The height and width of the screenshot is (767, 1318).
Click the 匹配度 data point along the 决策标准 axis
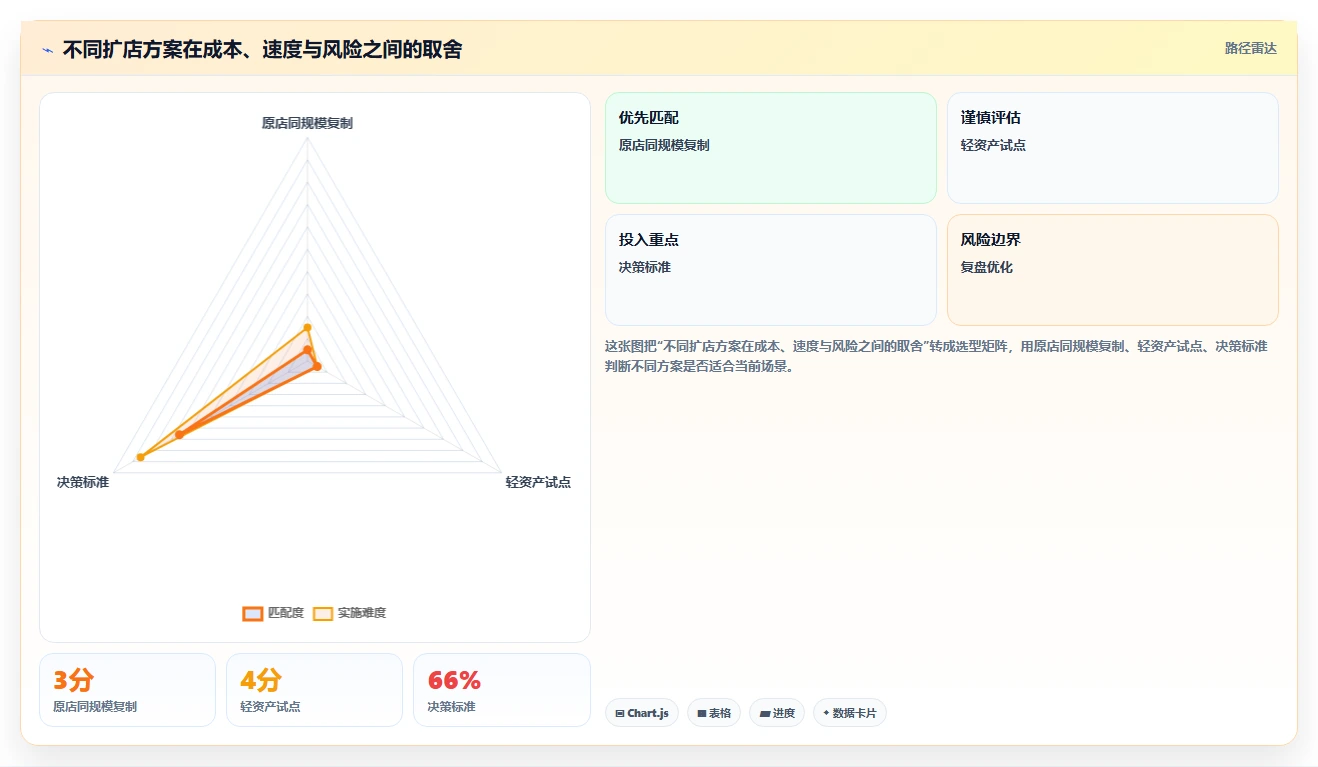[x=179, y=435]
